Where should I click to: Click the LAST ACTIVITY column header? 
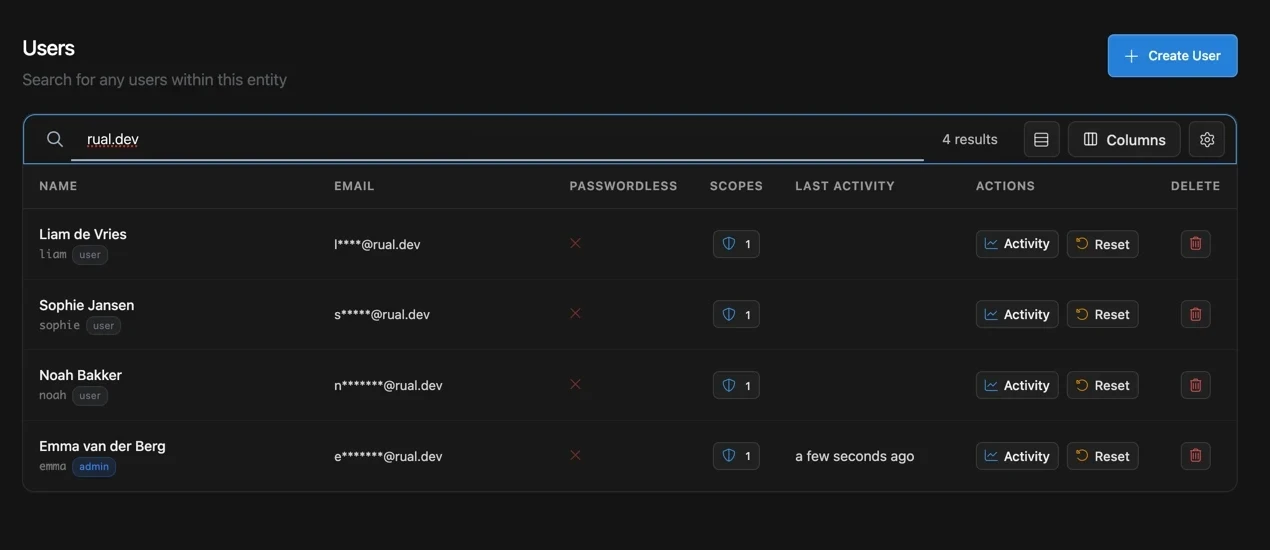click(x=845, y=186)
